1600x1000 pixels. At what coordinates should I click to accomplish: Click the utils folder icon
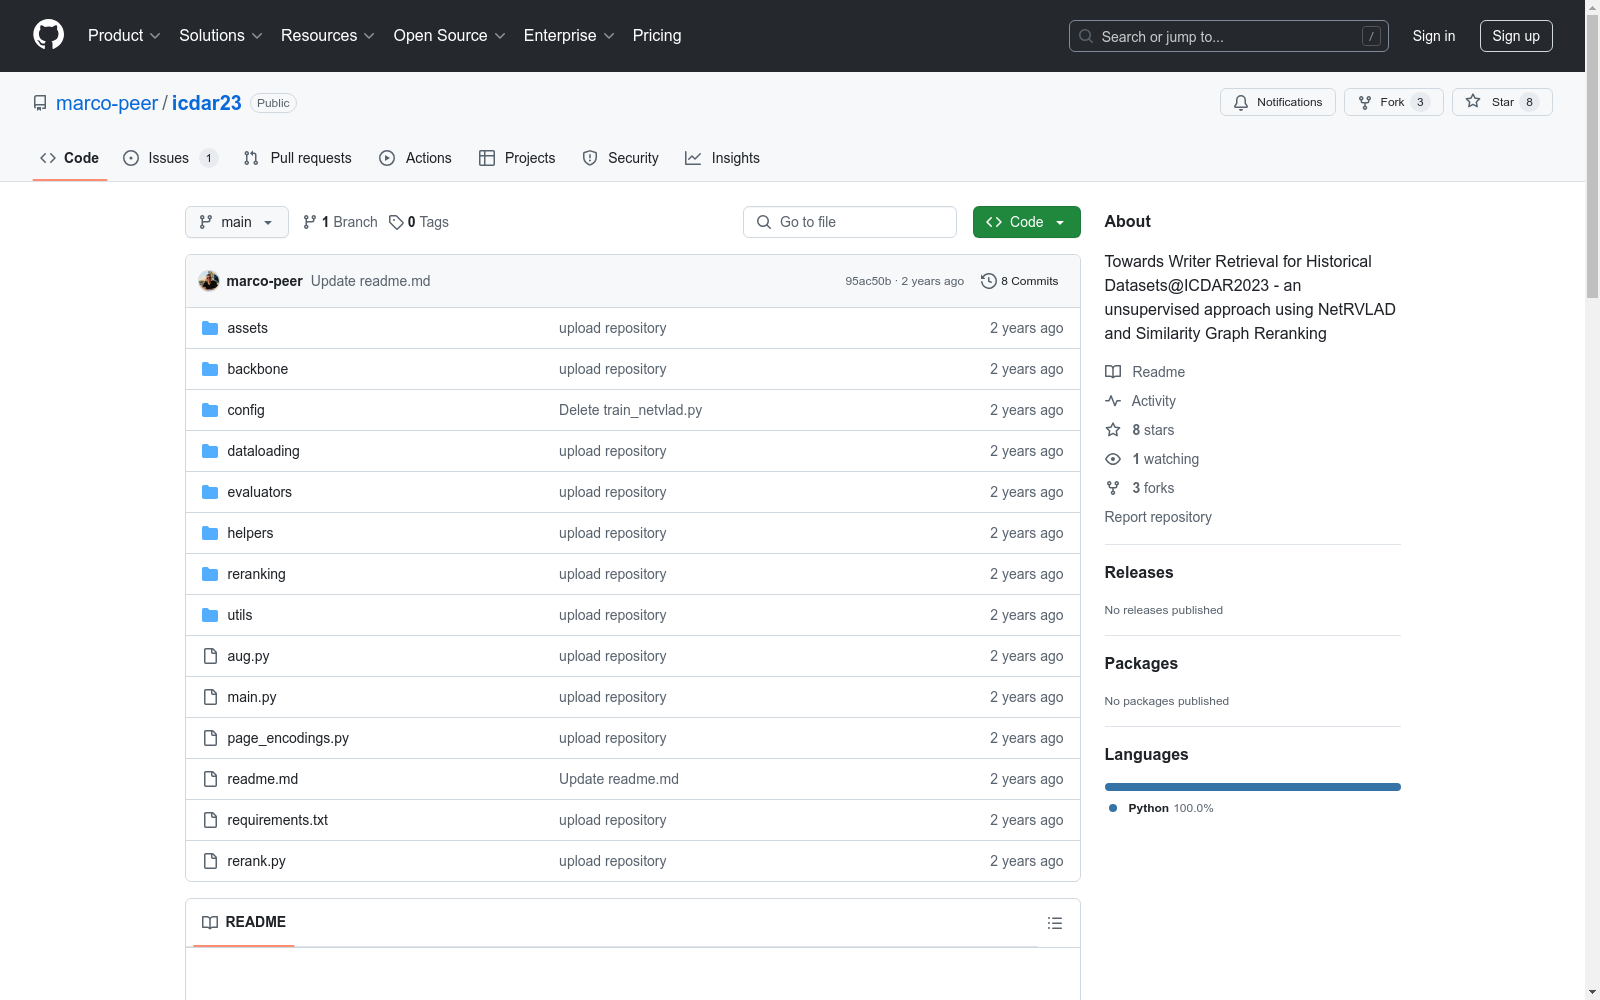click(x=210, y=615)
